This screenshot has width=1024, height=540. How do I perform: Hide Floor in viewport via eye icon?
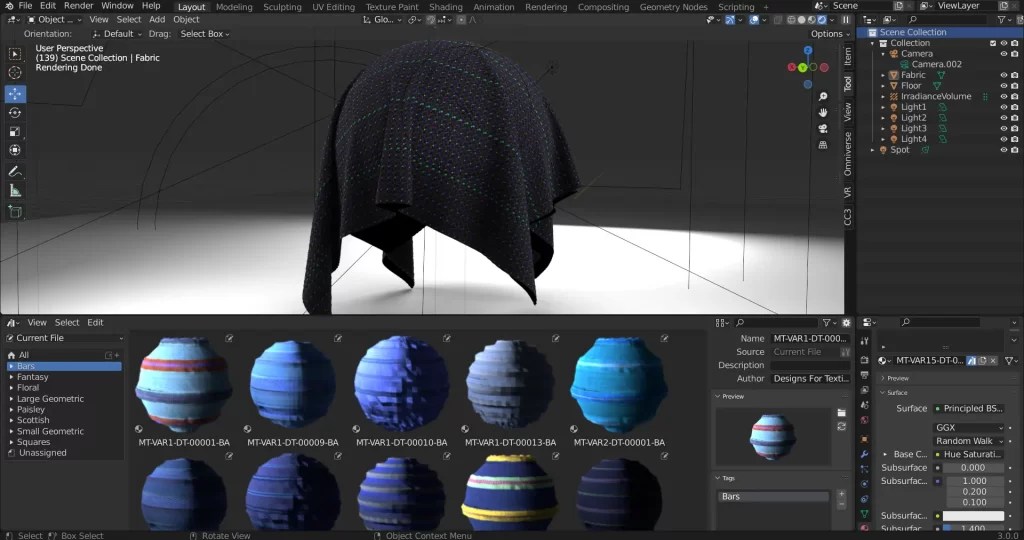pyautogui.click(x=1004, y=86)
